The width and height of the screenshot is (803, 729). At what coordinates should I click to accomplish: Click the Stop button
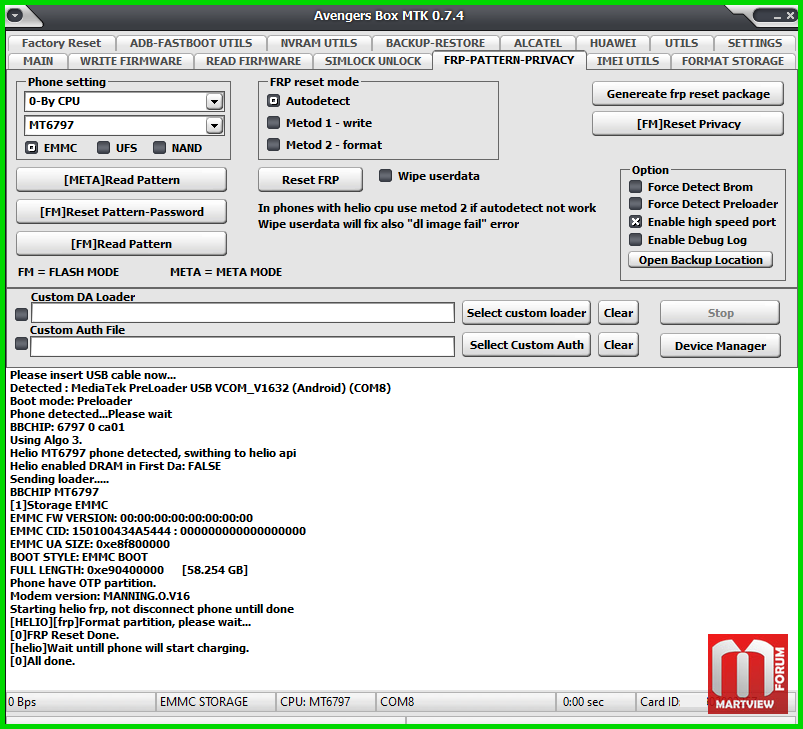(720, 313)
